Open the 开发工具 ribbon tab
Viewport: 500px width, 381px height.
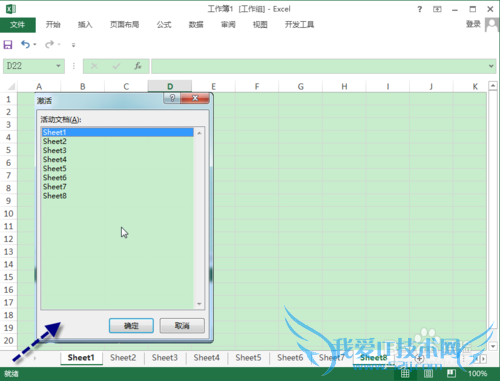(x=299, y=24)
